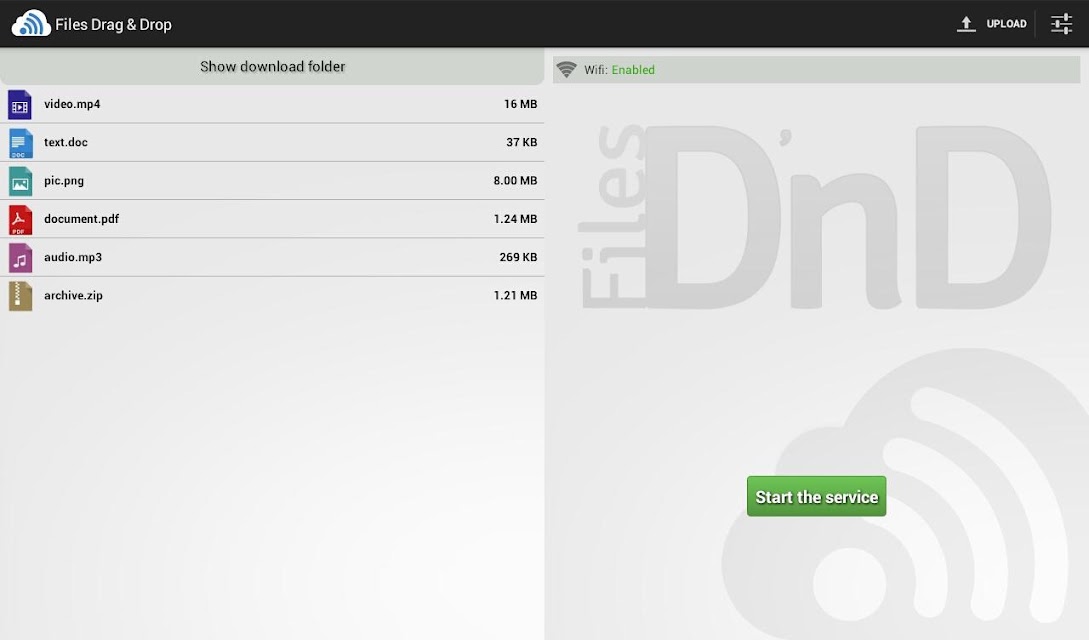Show download folder
The width and height of the screenshot is (1089, 640).
point(272,67)
